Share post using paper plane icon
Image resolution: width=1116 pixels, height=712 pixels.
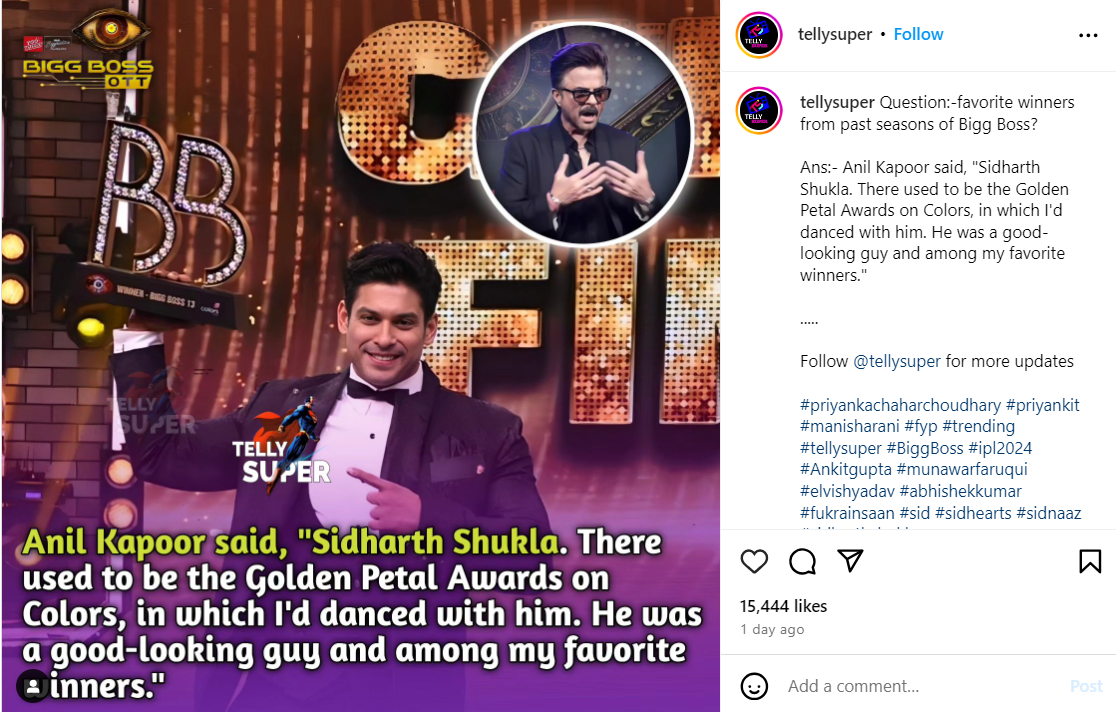[850, 561]
